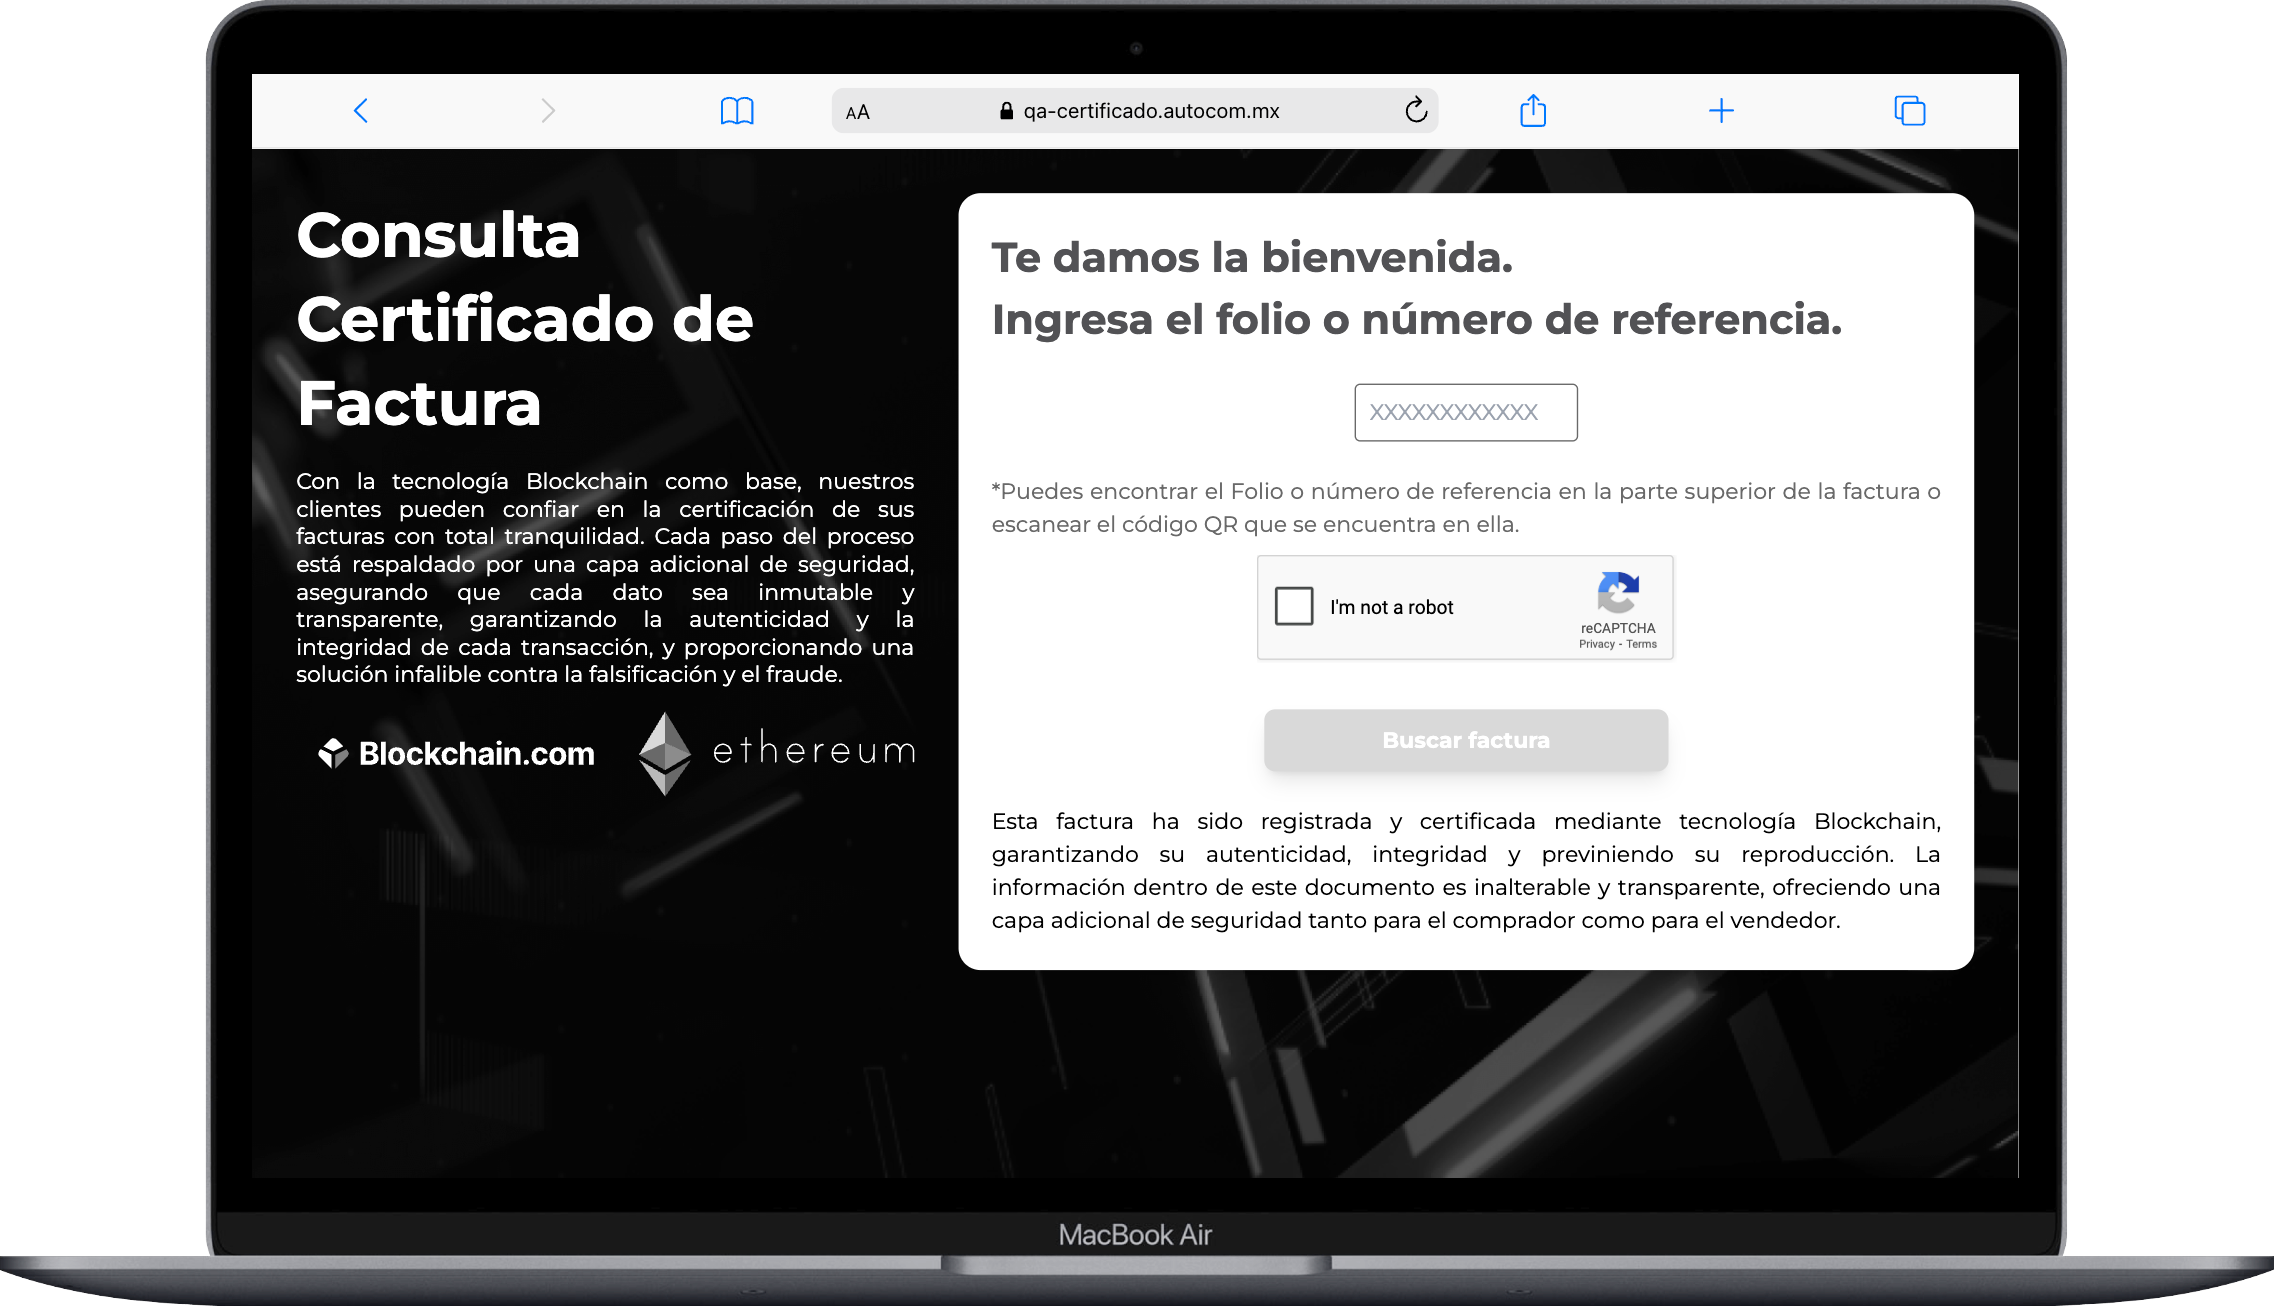Click the Buscar factura button
The height and width of the screenshot is (1306, 2274).
click(1466, 740)
